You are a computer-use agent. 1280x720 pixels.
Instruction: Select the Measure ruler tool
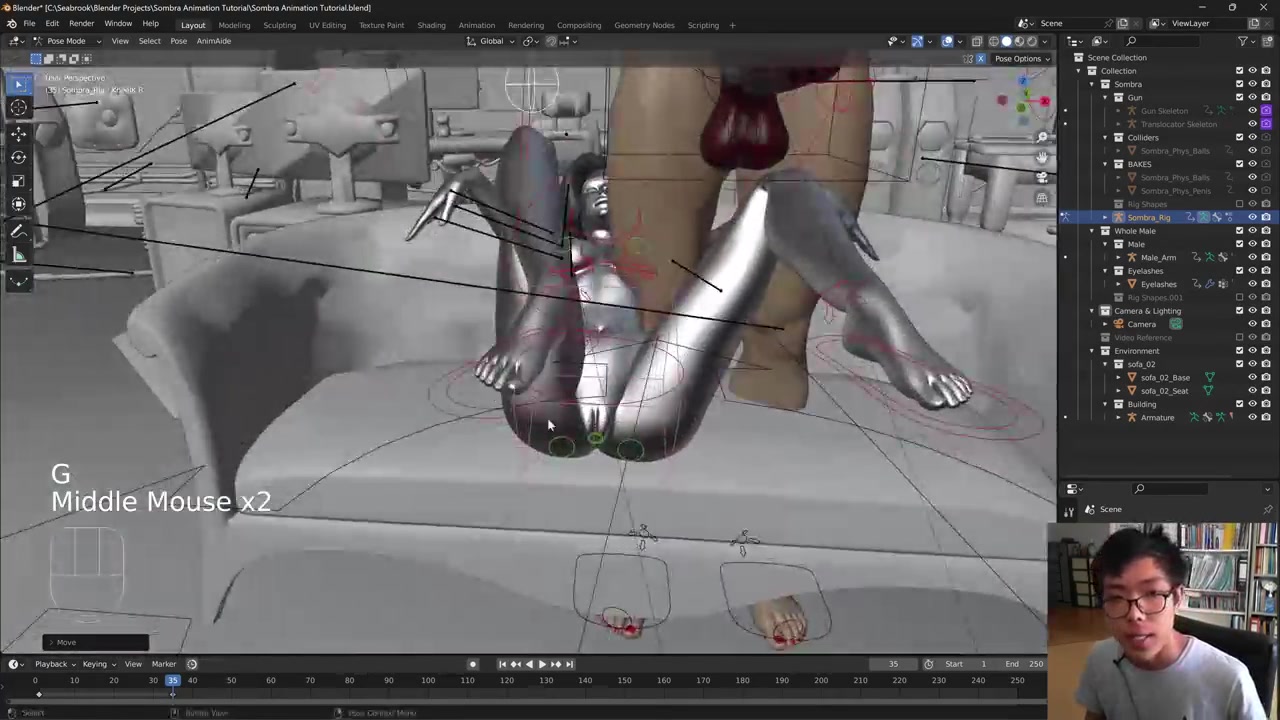[18, 256]
